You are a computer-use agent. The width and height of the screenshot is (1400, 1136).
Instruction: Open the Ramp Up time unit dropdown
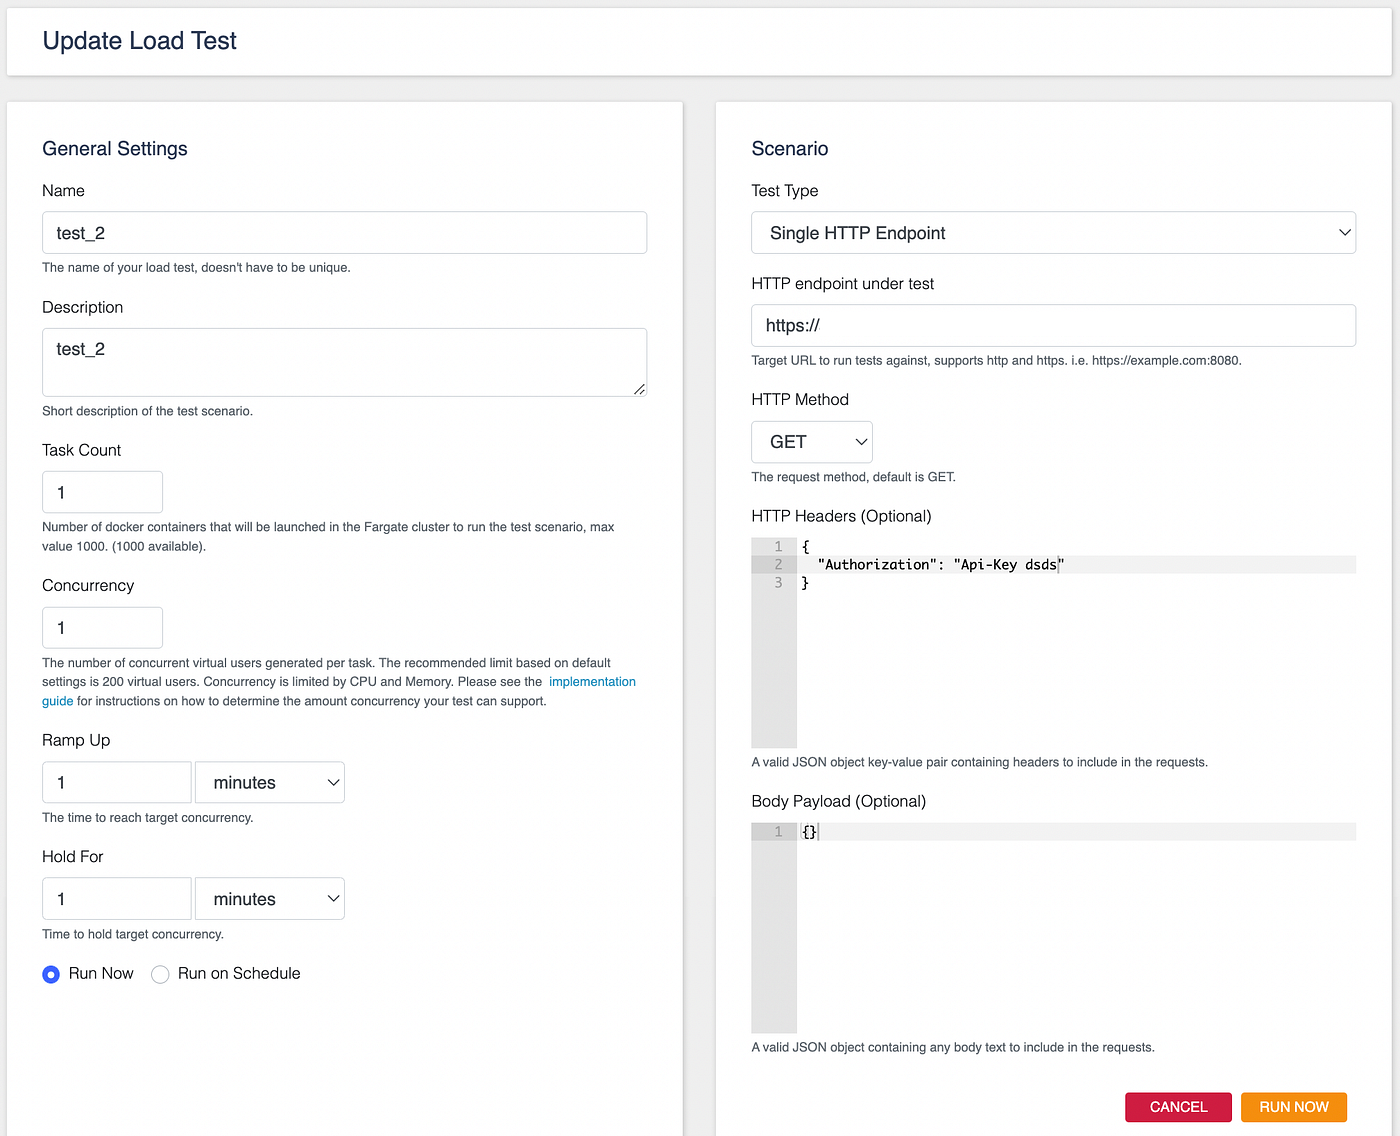click(269, 782)
